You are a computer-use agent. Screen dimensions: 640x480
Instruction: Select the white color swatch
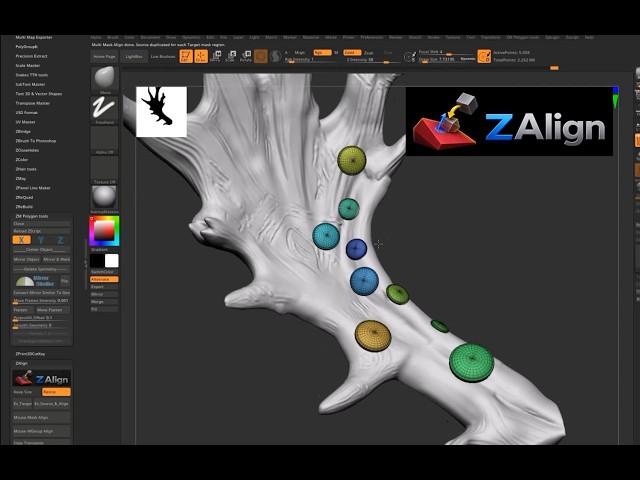pyautogui.click(x=111, y=261)
